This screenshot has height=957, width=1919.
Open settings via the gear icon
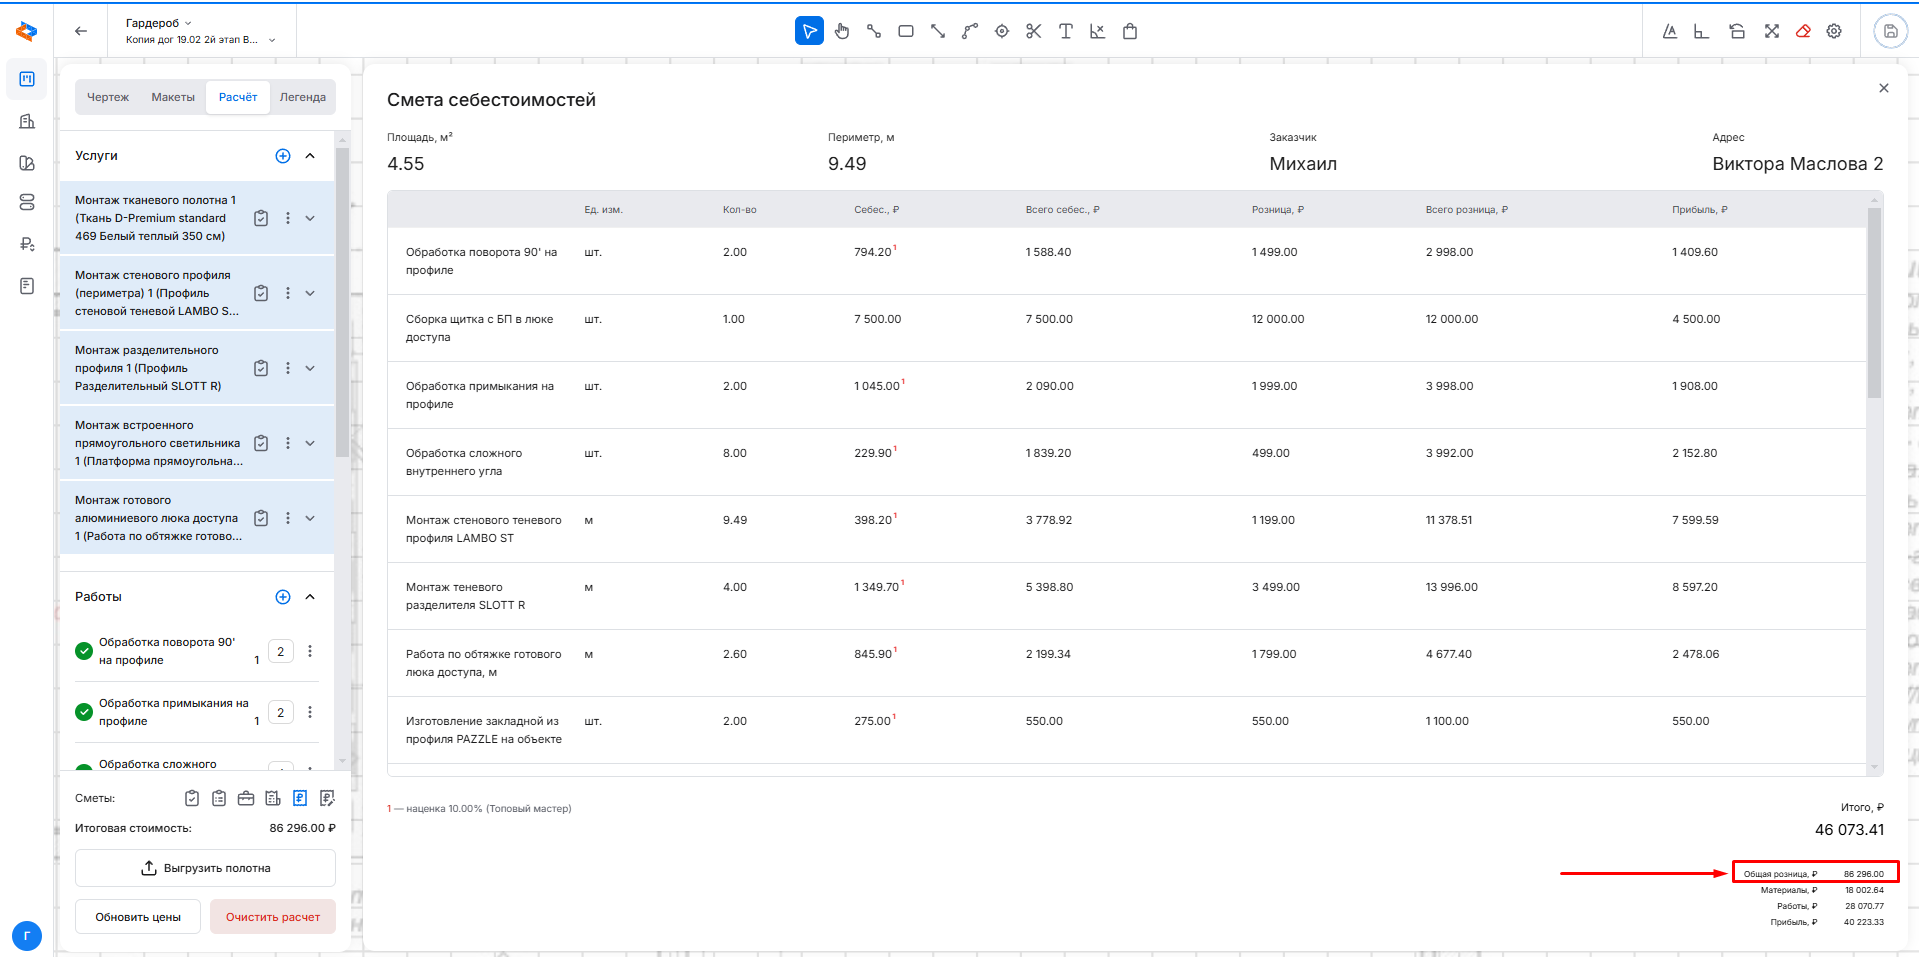click(1834, 31)
